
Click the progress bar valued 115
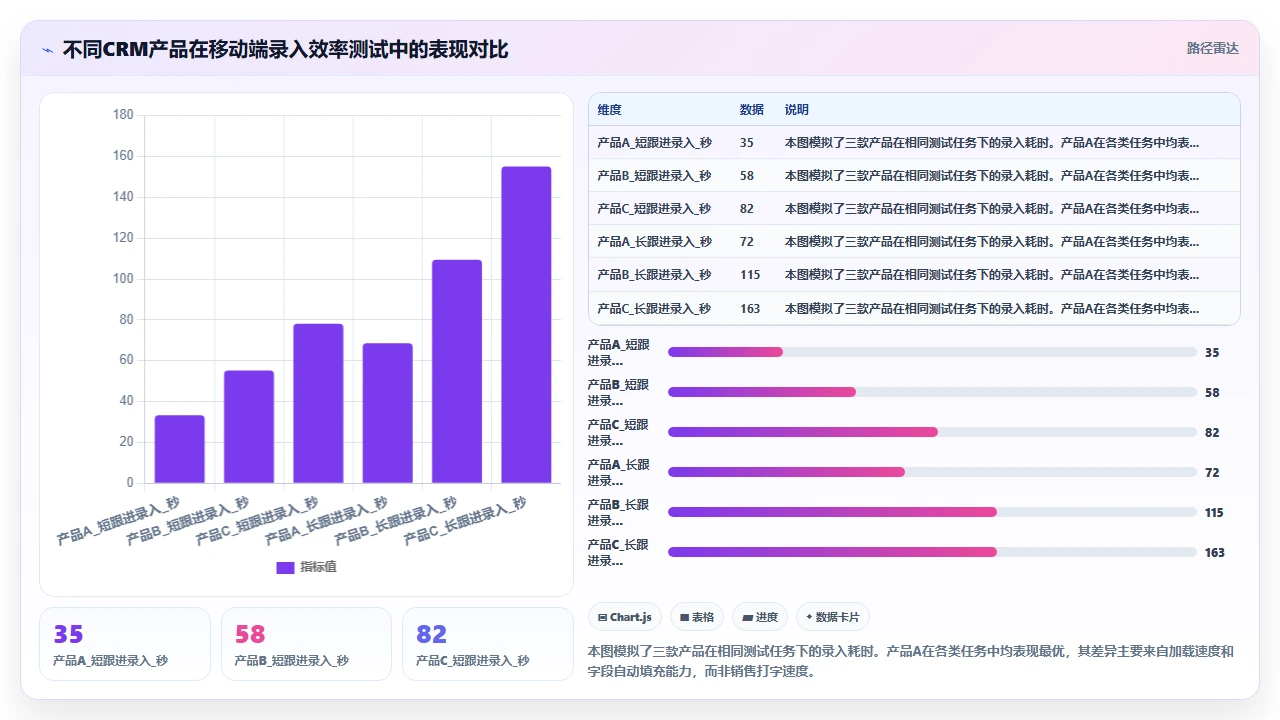click(932, 512)
